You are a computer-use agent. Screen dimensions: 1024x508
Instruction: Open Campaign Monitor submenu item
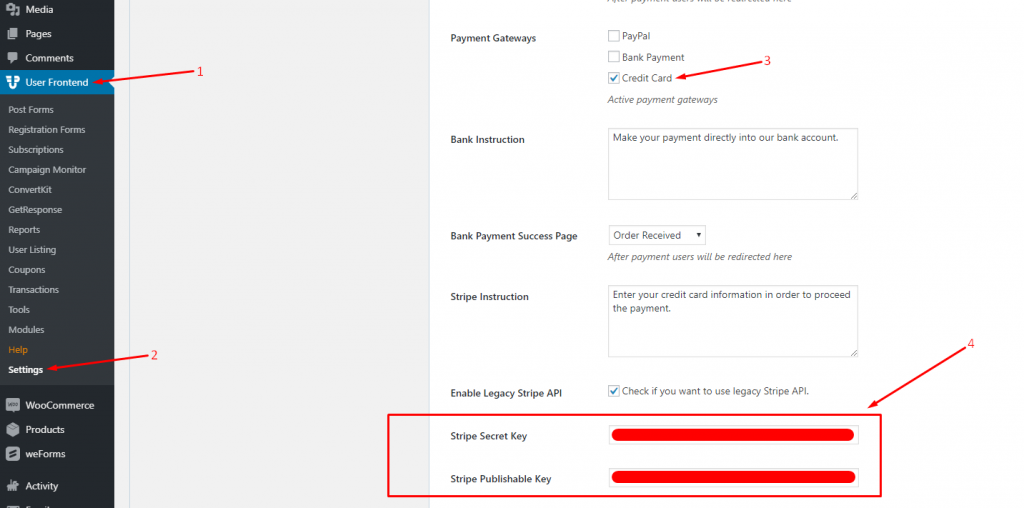click(47, 170)
